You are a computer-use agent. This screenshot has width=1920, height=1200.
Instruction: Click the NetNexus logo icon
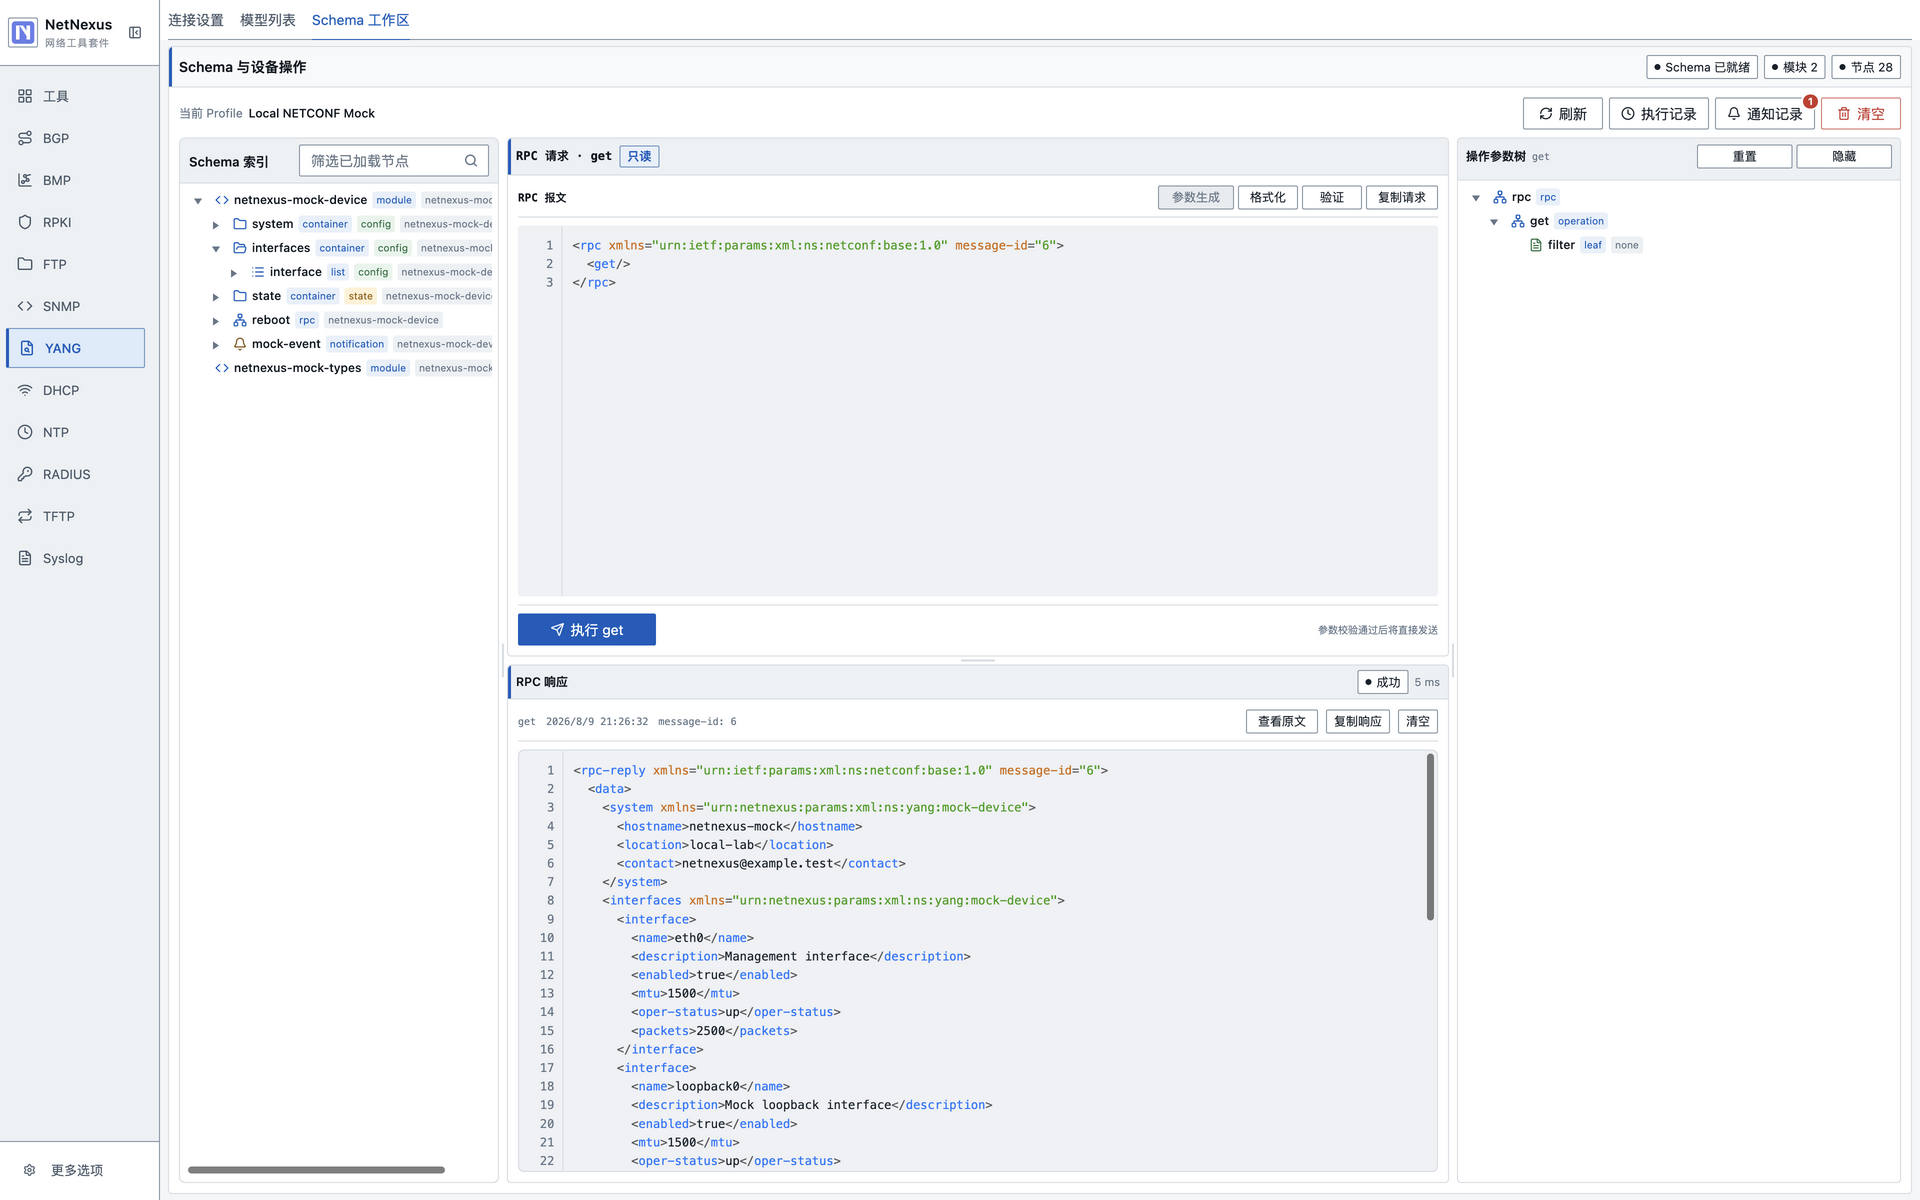pyautogui.click(x=23, y=32)
